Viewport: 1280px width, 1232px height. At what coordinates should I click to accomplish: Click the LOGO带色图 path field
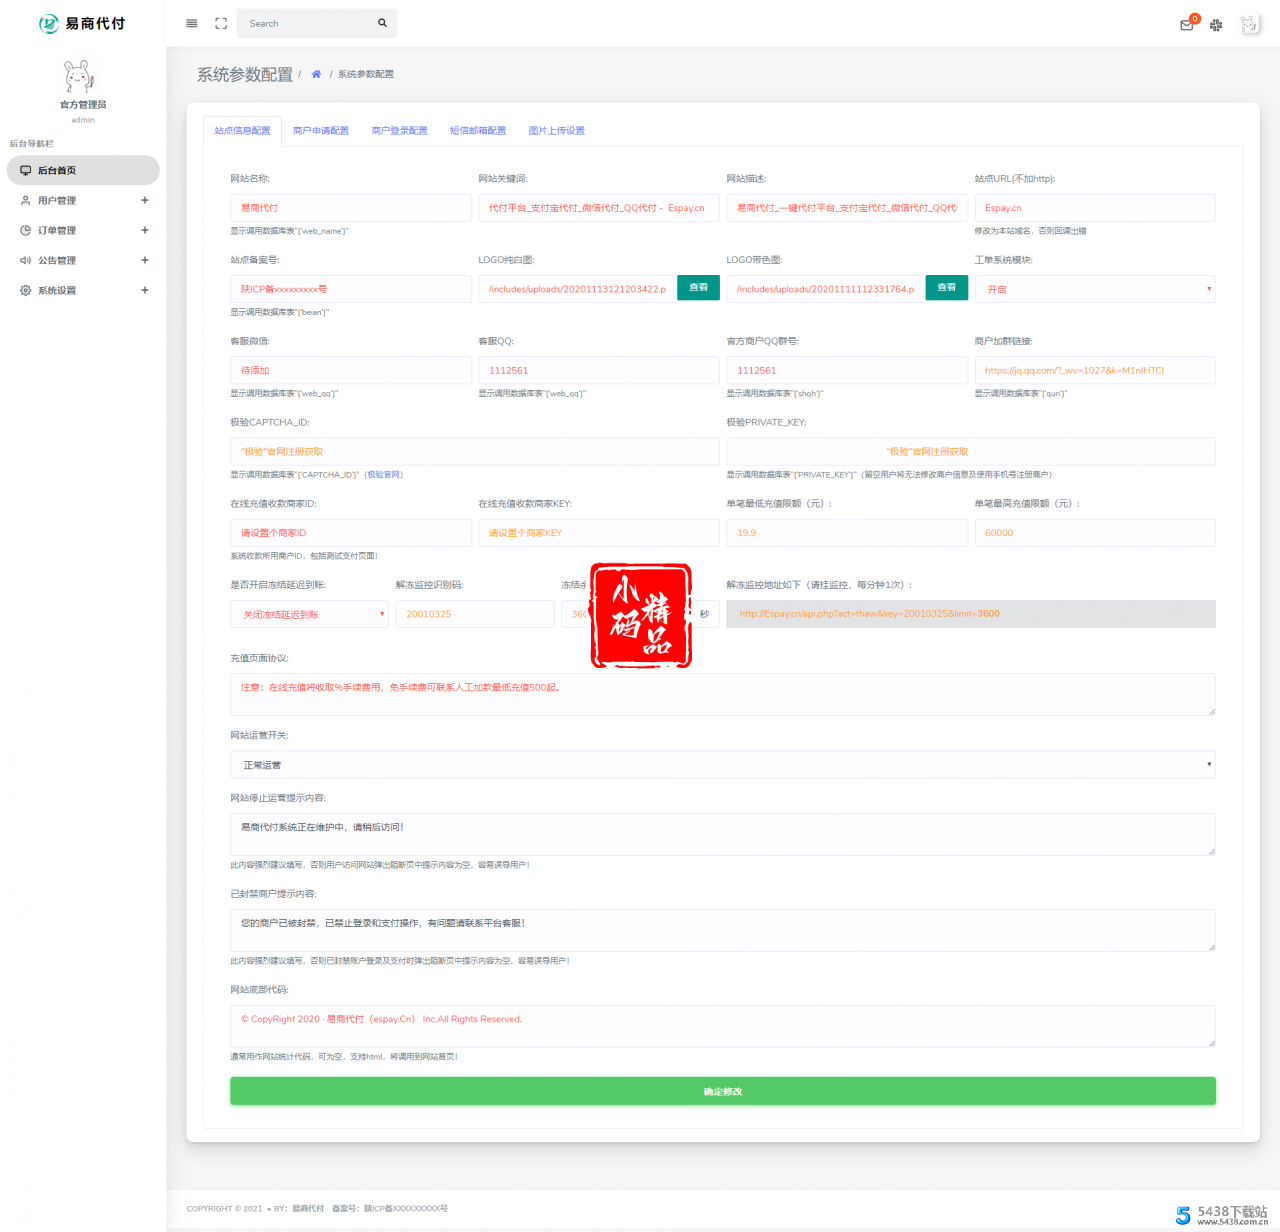(x=826, y=289)
